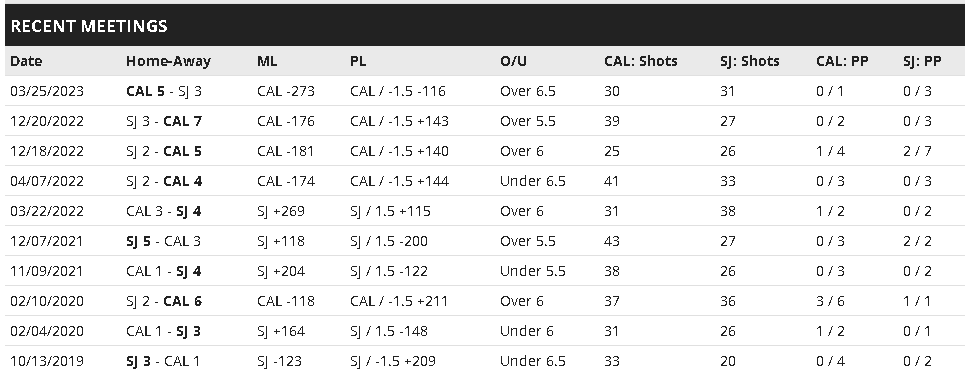
Task: Select the CAL: PP column header
Action: 843,61
